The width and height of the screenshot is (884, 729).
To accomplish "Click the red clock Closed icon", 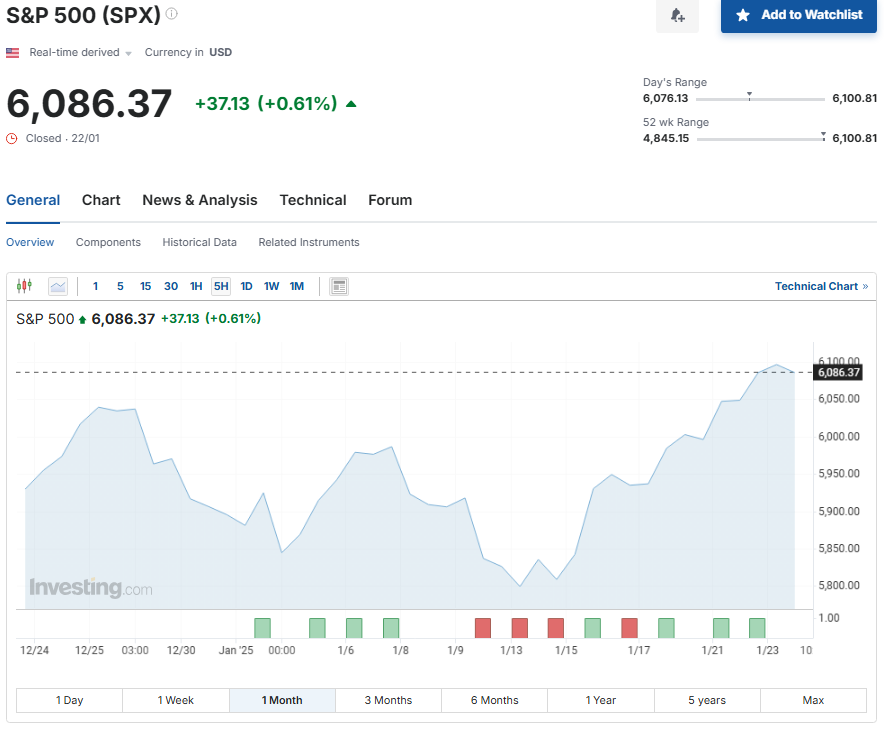I will click(x=11, y=138).
